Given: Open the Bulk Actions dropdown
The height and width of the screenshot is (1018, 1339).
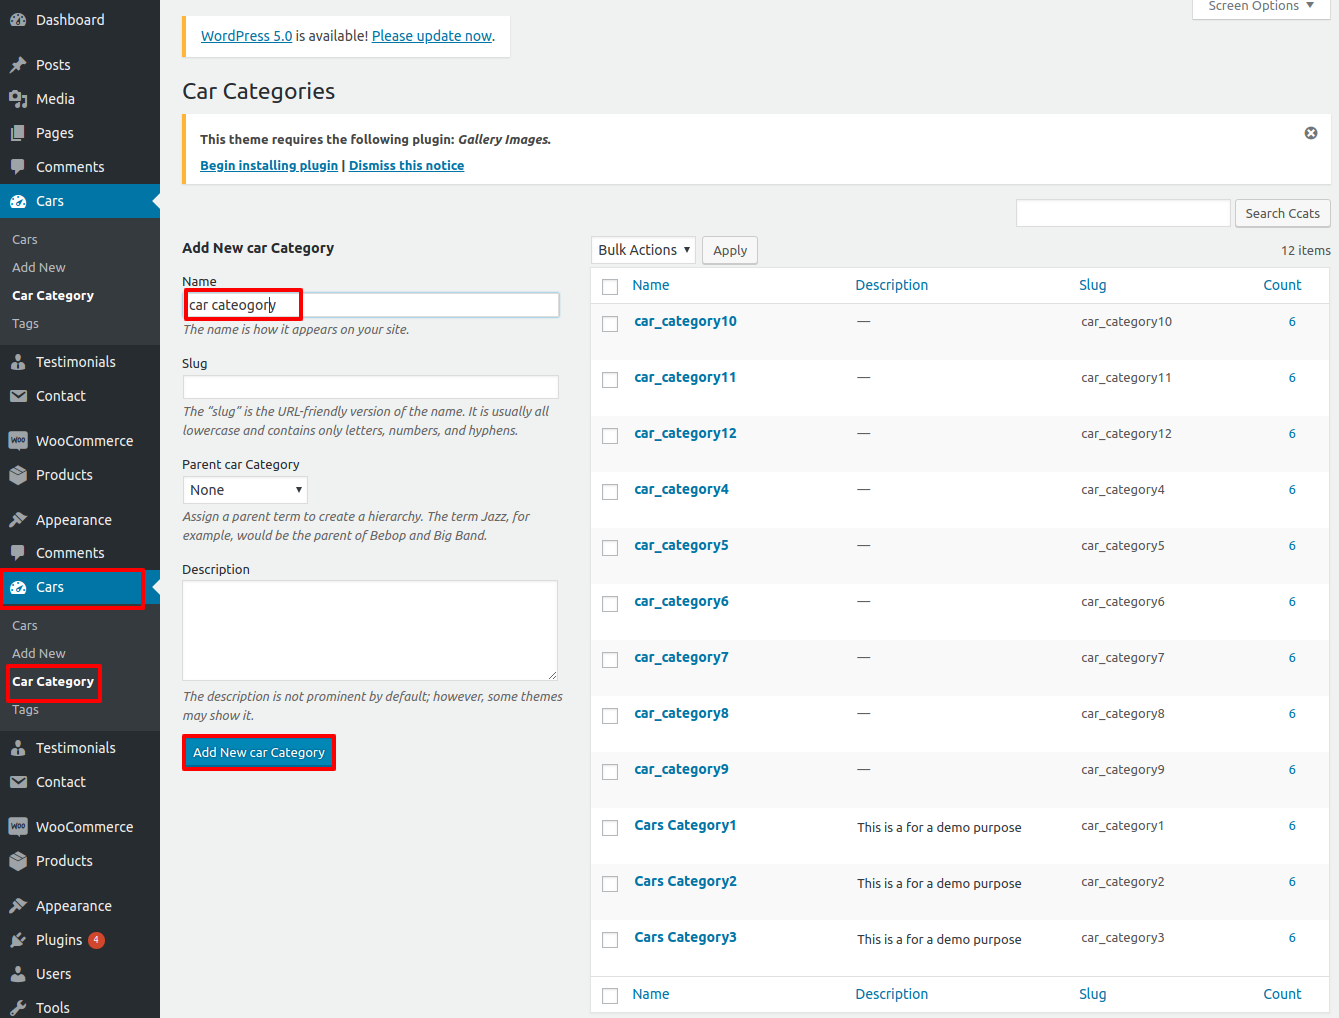Looking at the screenshot, I should click(x=643, y=250).
